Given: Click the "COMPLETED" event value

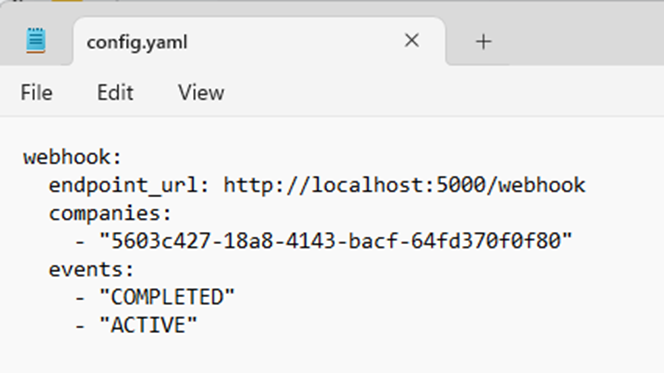Looking at the screenshot, I should (167, 297).
